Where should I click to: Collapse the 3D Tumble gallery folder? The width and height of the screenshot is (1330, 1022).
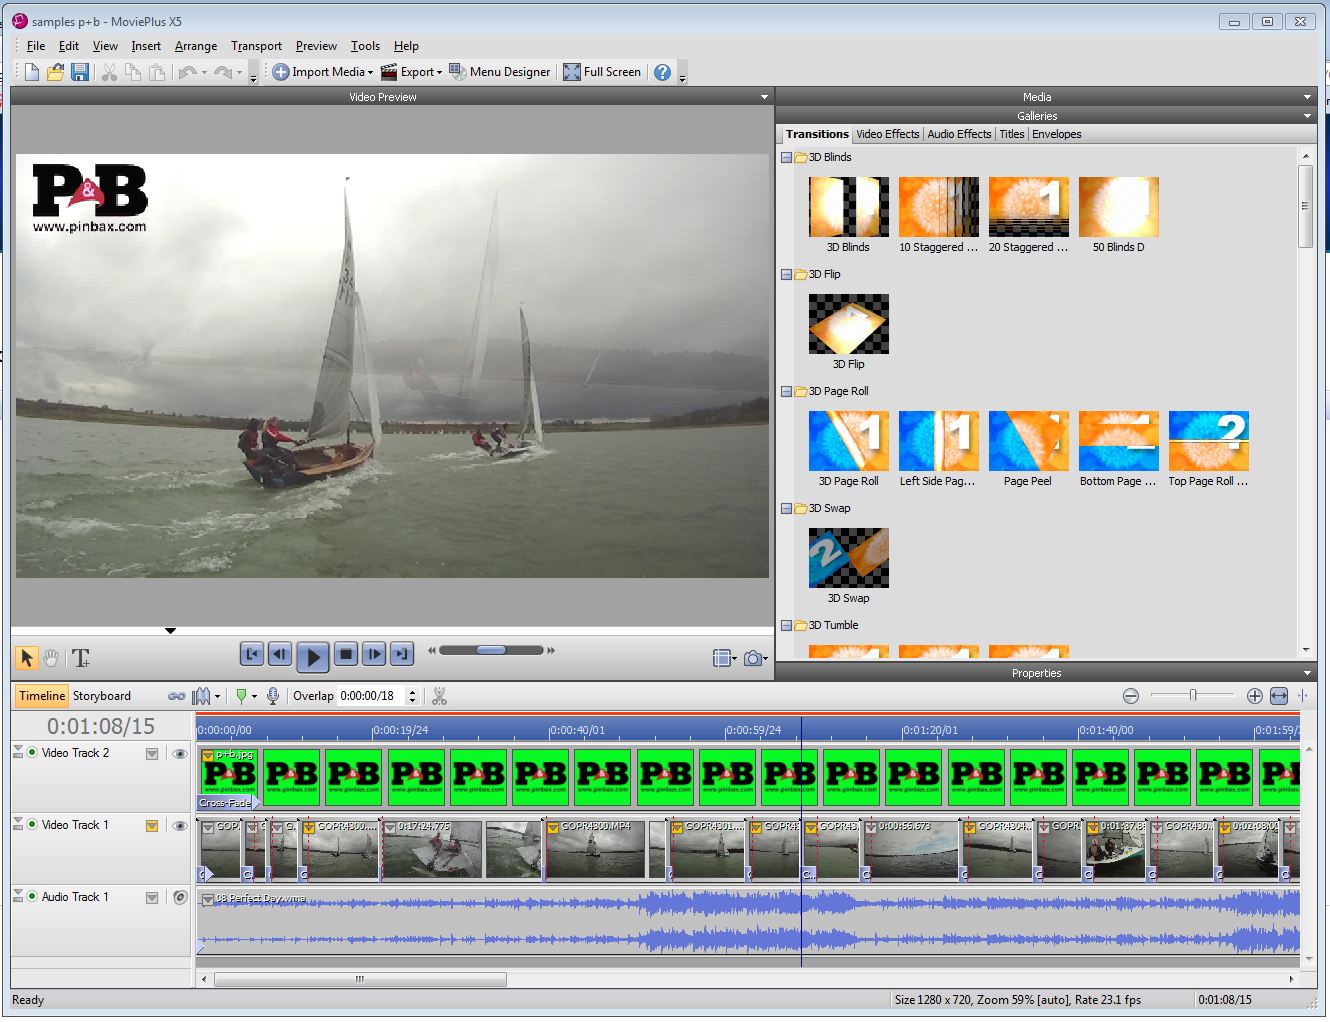786,626
